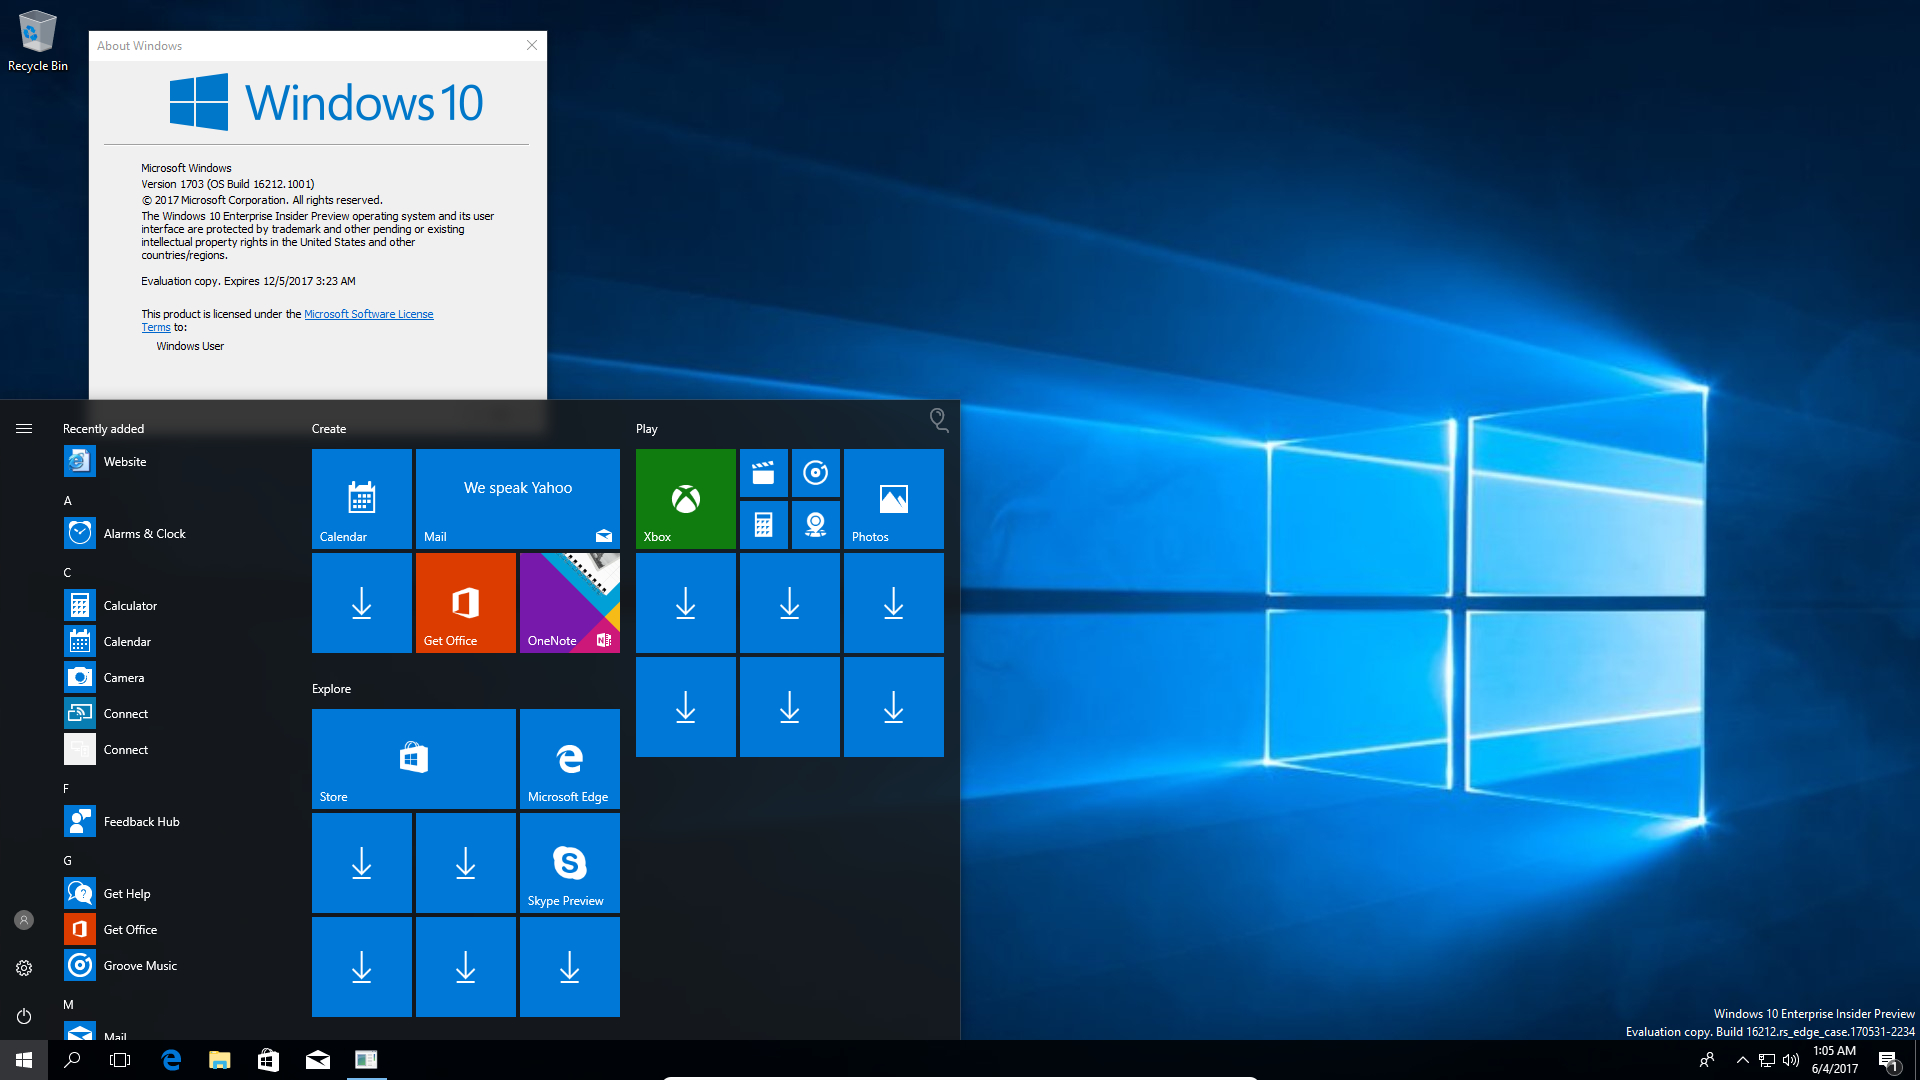Open the Calendar tile in Create group
The image size is (1920, 1080).
[x=362, y=499]
